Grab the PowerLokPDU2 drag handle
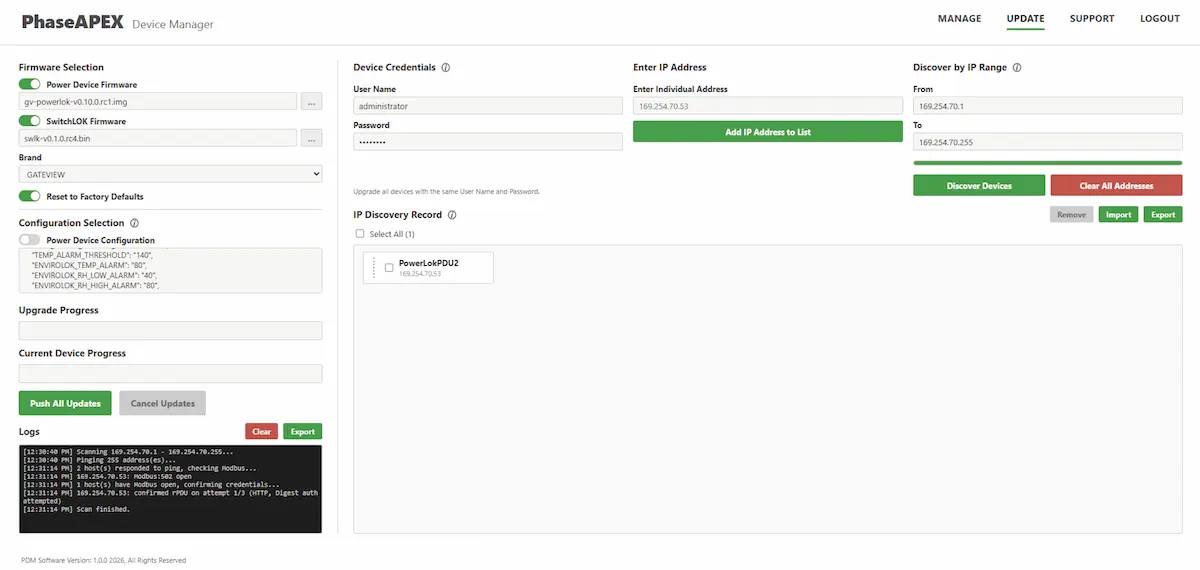 373,267
